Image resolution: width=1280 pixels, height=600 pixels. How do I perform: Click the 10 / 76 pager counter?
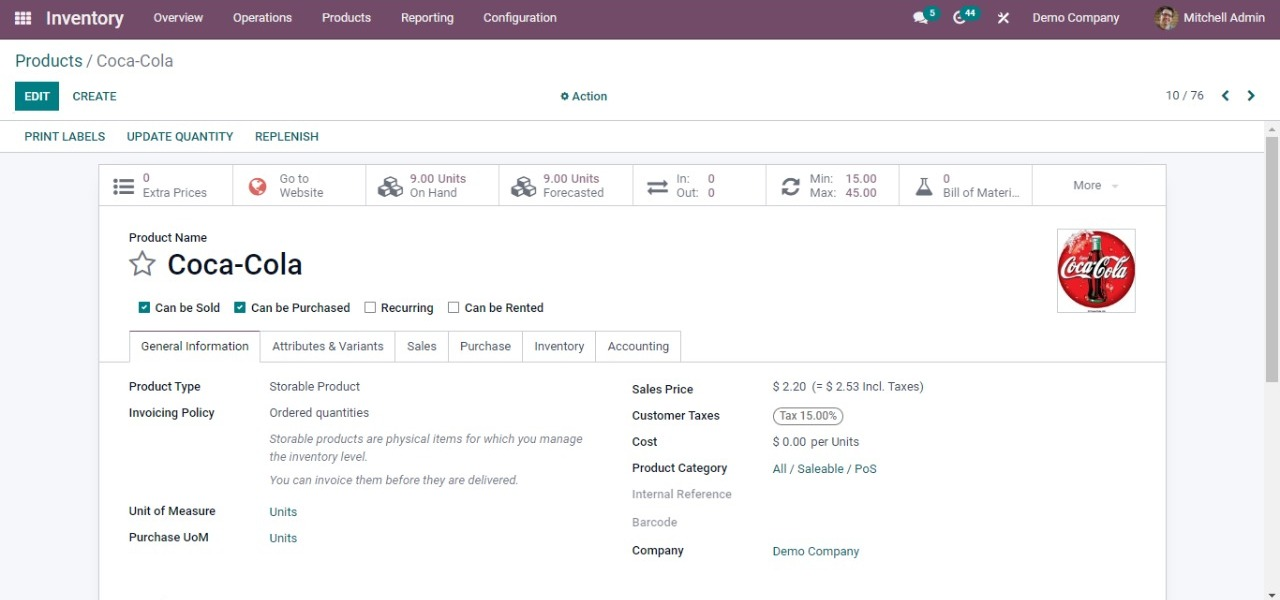pos(1185,96)
